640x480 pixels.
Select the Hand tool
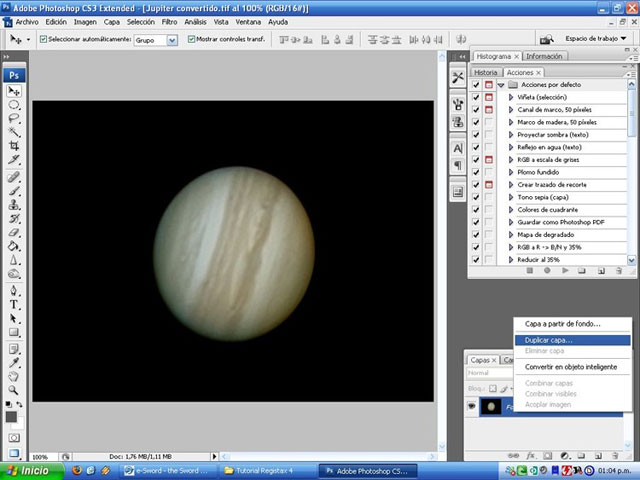[x=14, y=376]
